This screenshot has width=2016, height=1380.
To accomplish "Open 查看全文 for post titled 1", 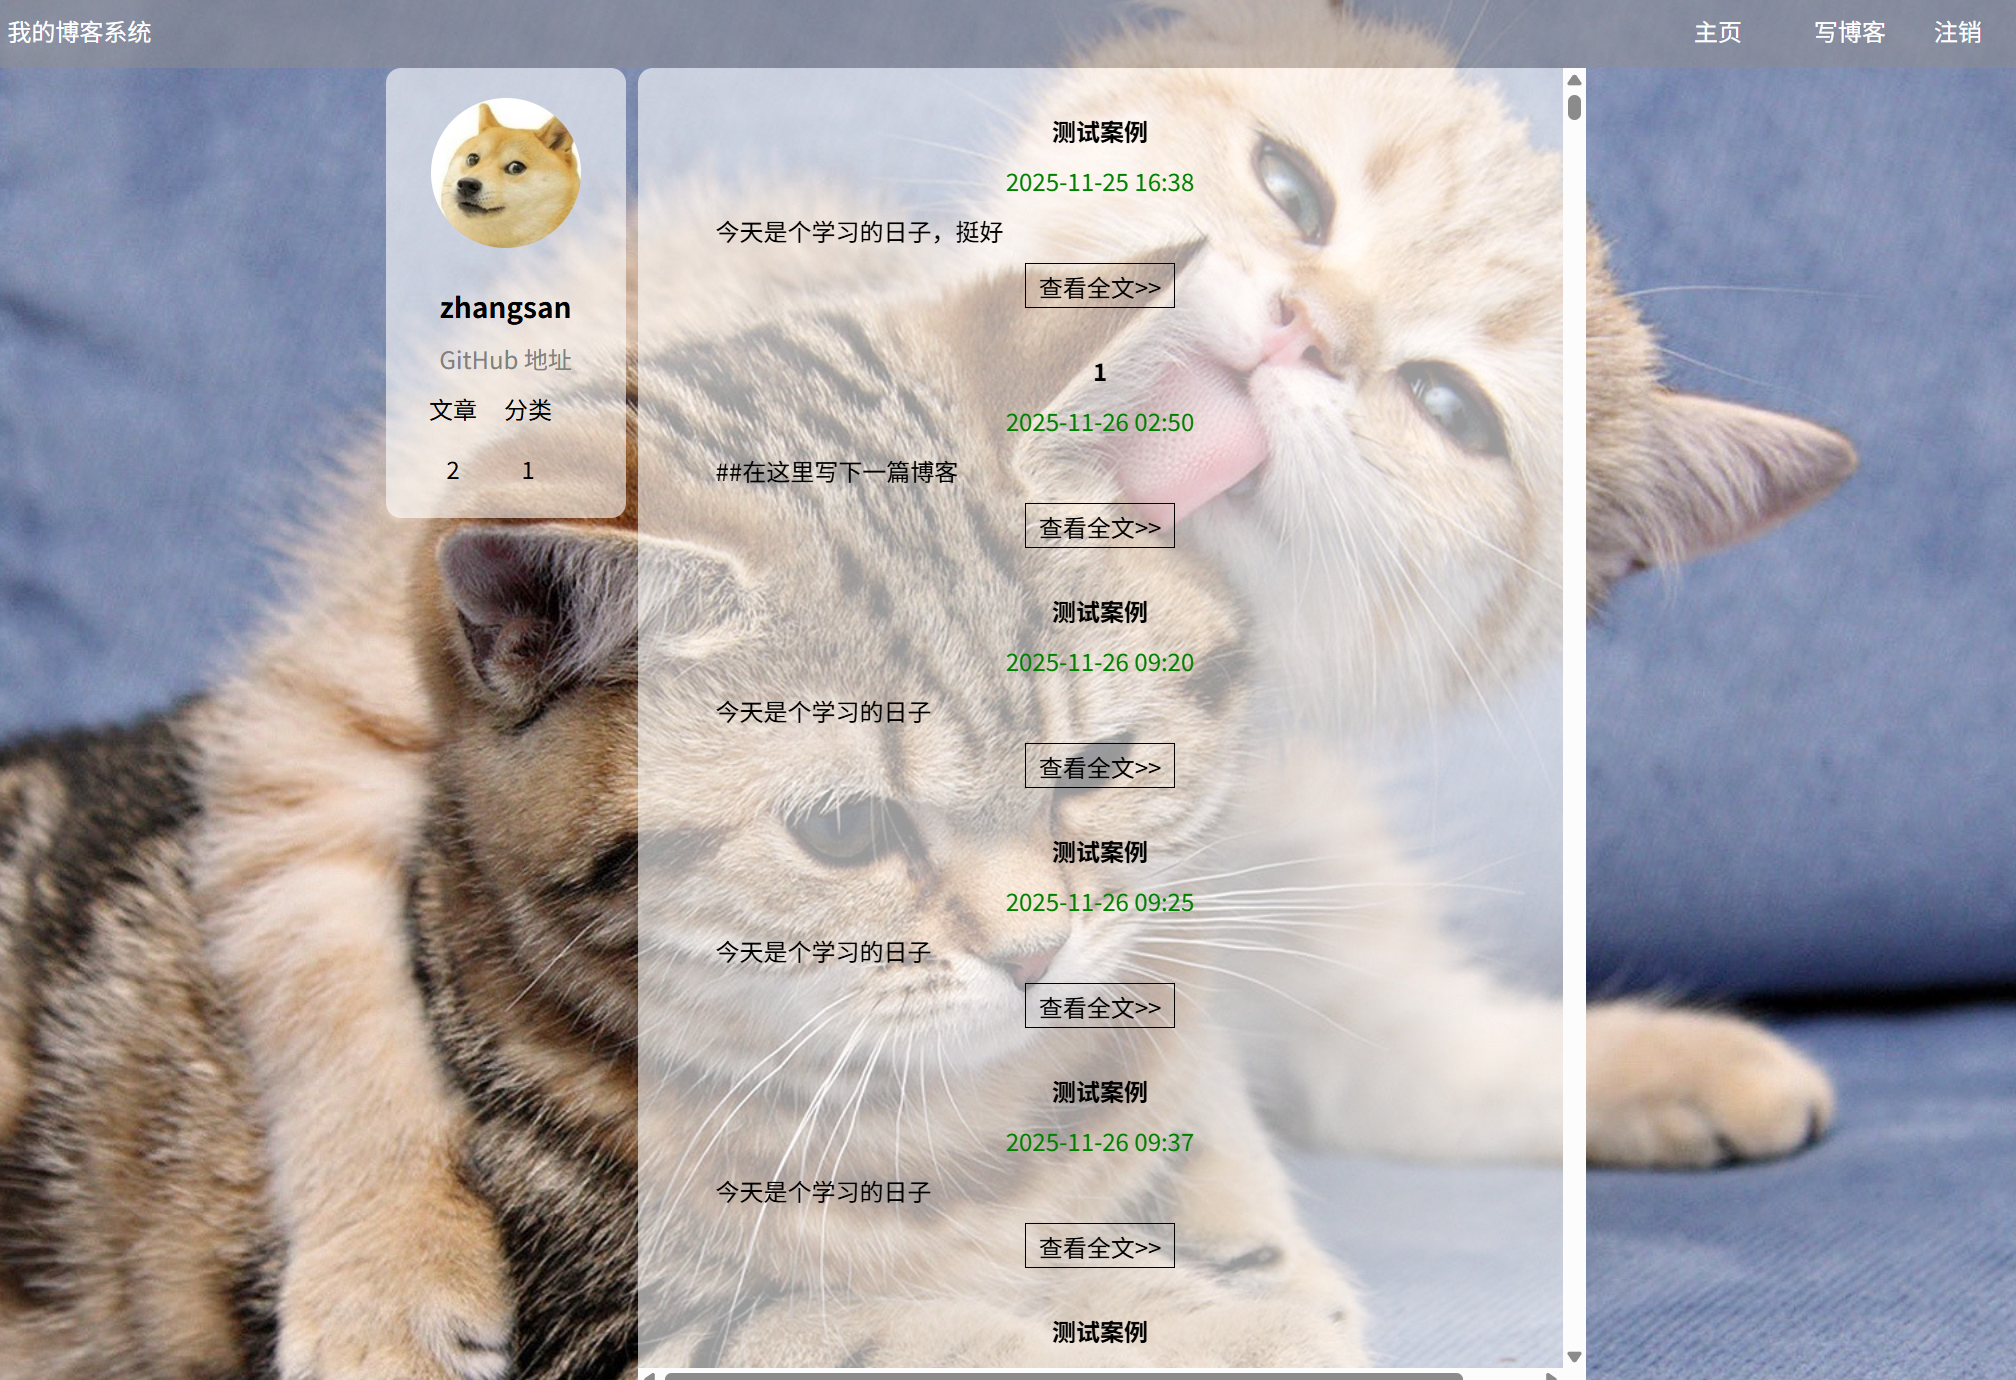I will 1099,527.
